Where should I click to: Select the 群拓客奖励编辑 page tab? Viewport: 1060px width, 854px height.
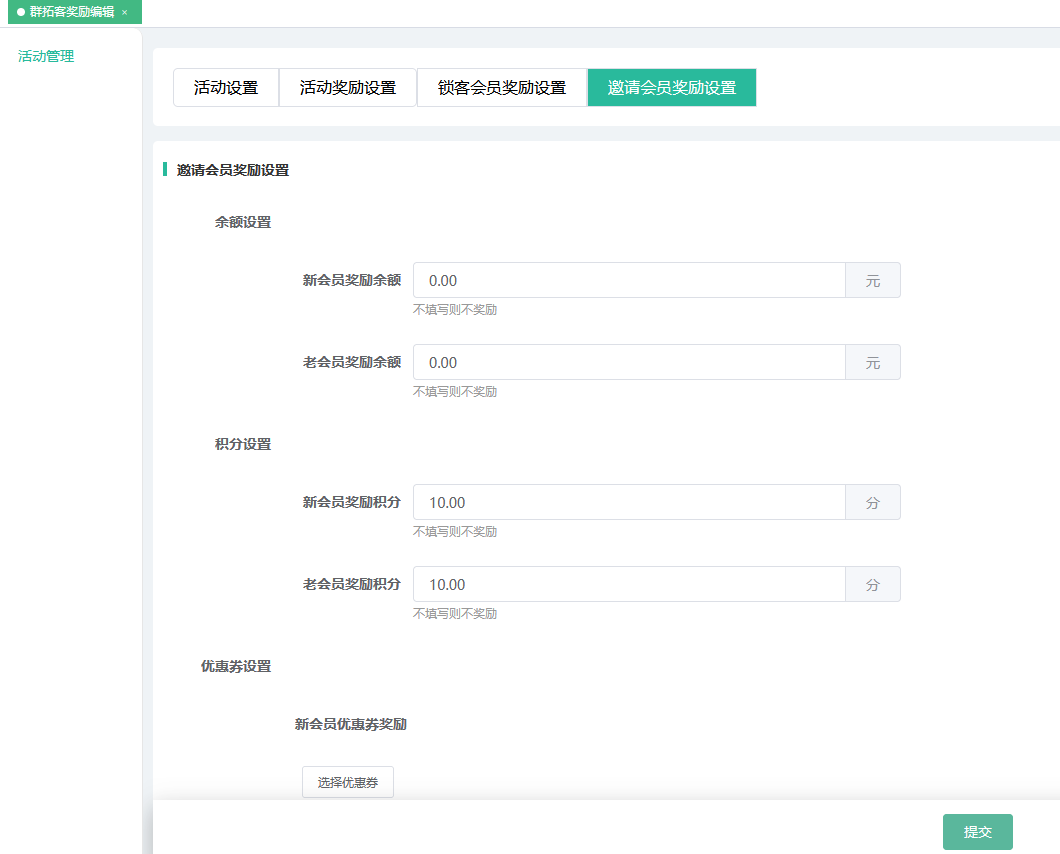click(x=70, y=12)
